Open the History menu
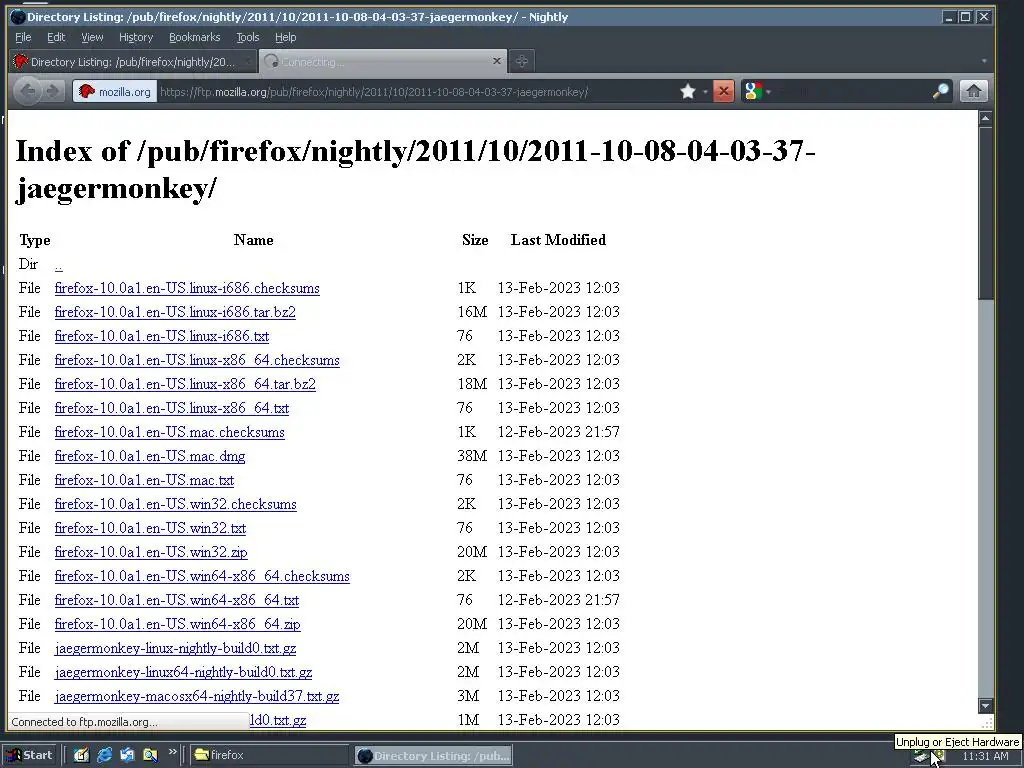 pyautogui.click(x=136, y=37)
